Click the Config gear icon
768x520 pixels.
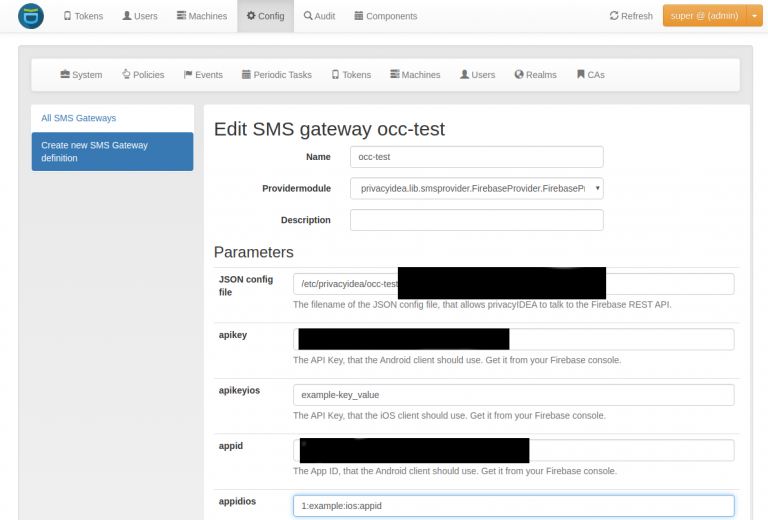251,16
